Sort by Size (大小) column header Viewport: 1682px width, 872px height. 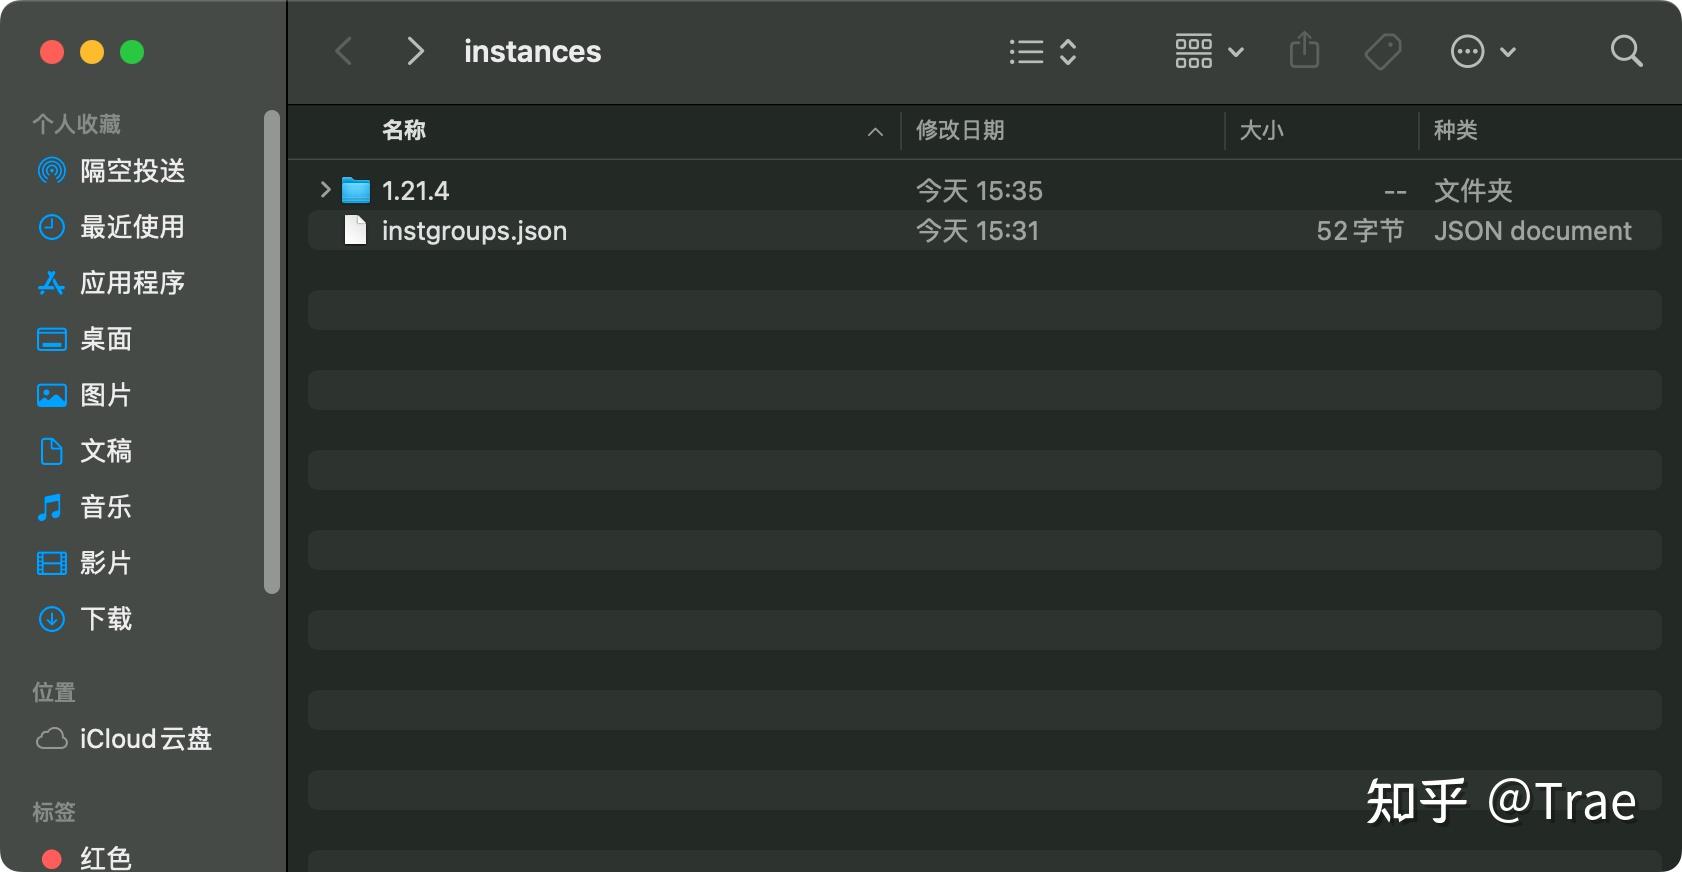[1262, 130]
